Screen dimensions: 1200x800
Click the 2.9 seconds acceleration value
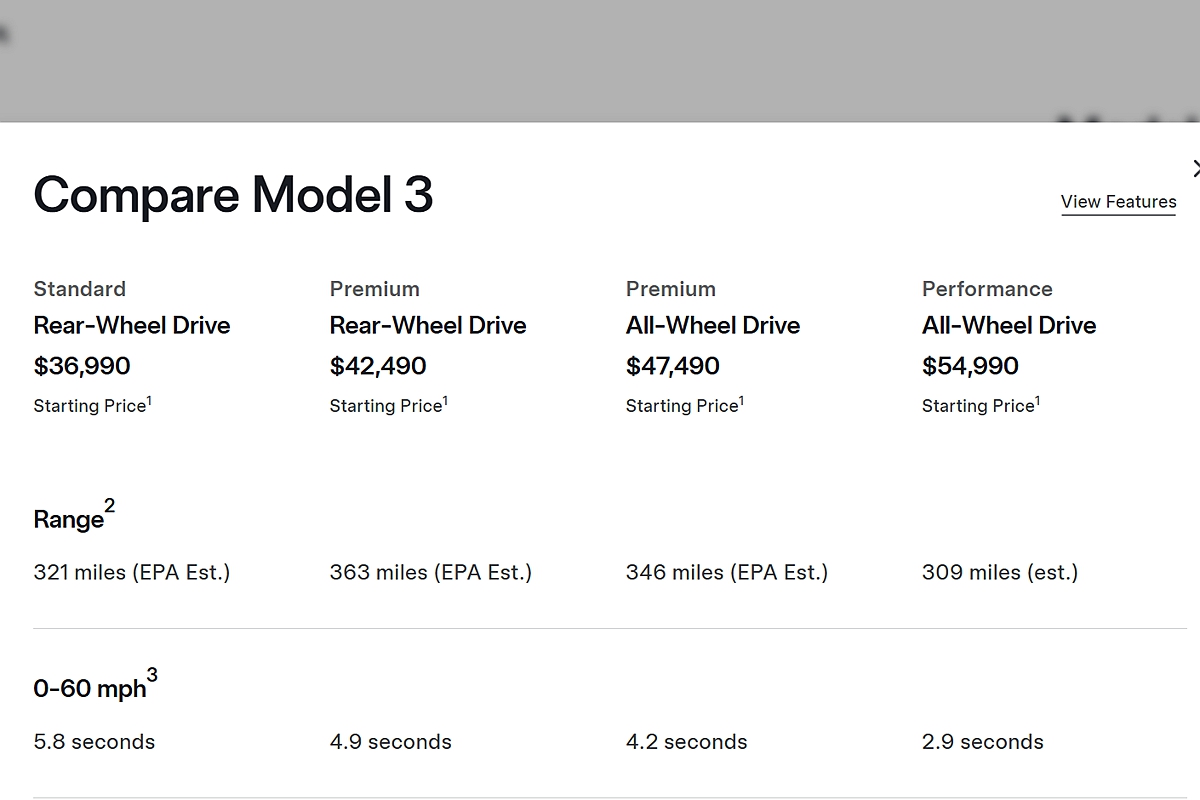point(983,742)
